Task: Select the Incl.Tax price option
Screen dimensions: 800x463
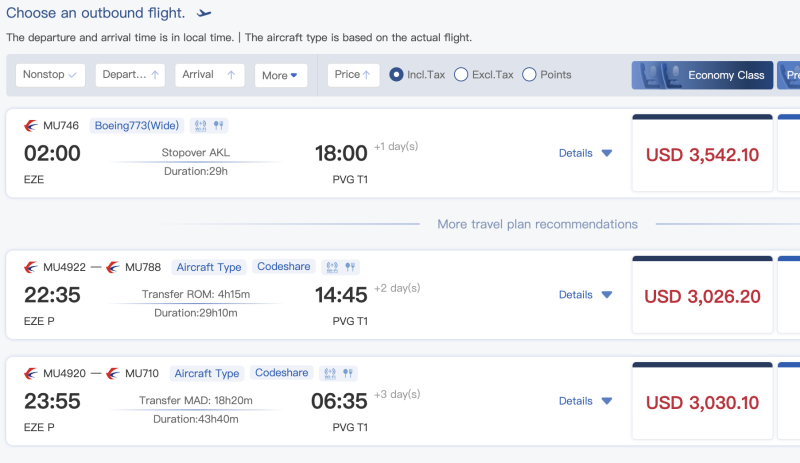Action: point(397,75)
